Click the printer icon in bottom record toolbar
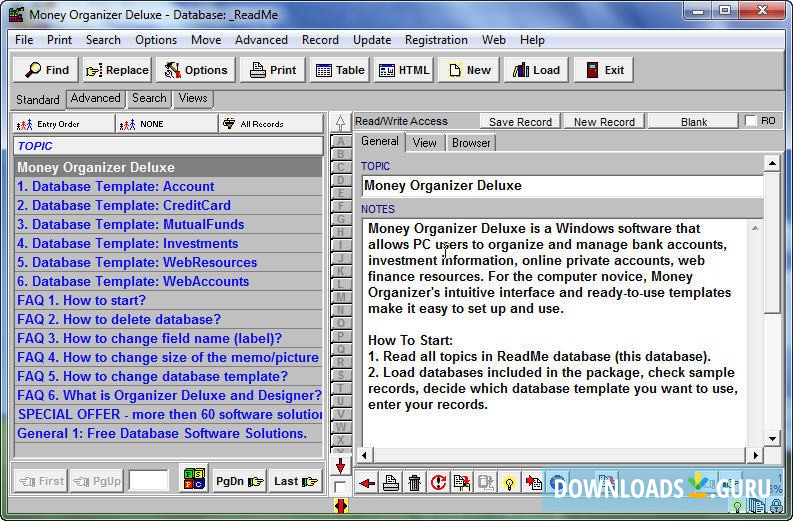The image size is (793, 521). [x=390, y=483]
